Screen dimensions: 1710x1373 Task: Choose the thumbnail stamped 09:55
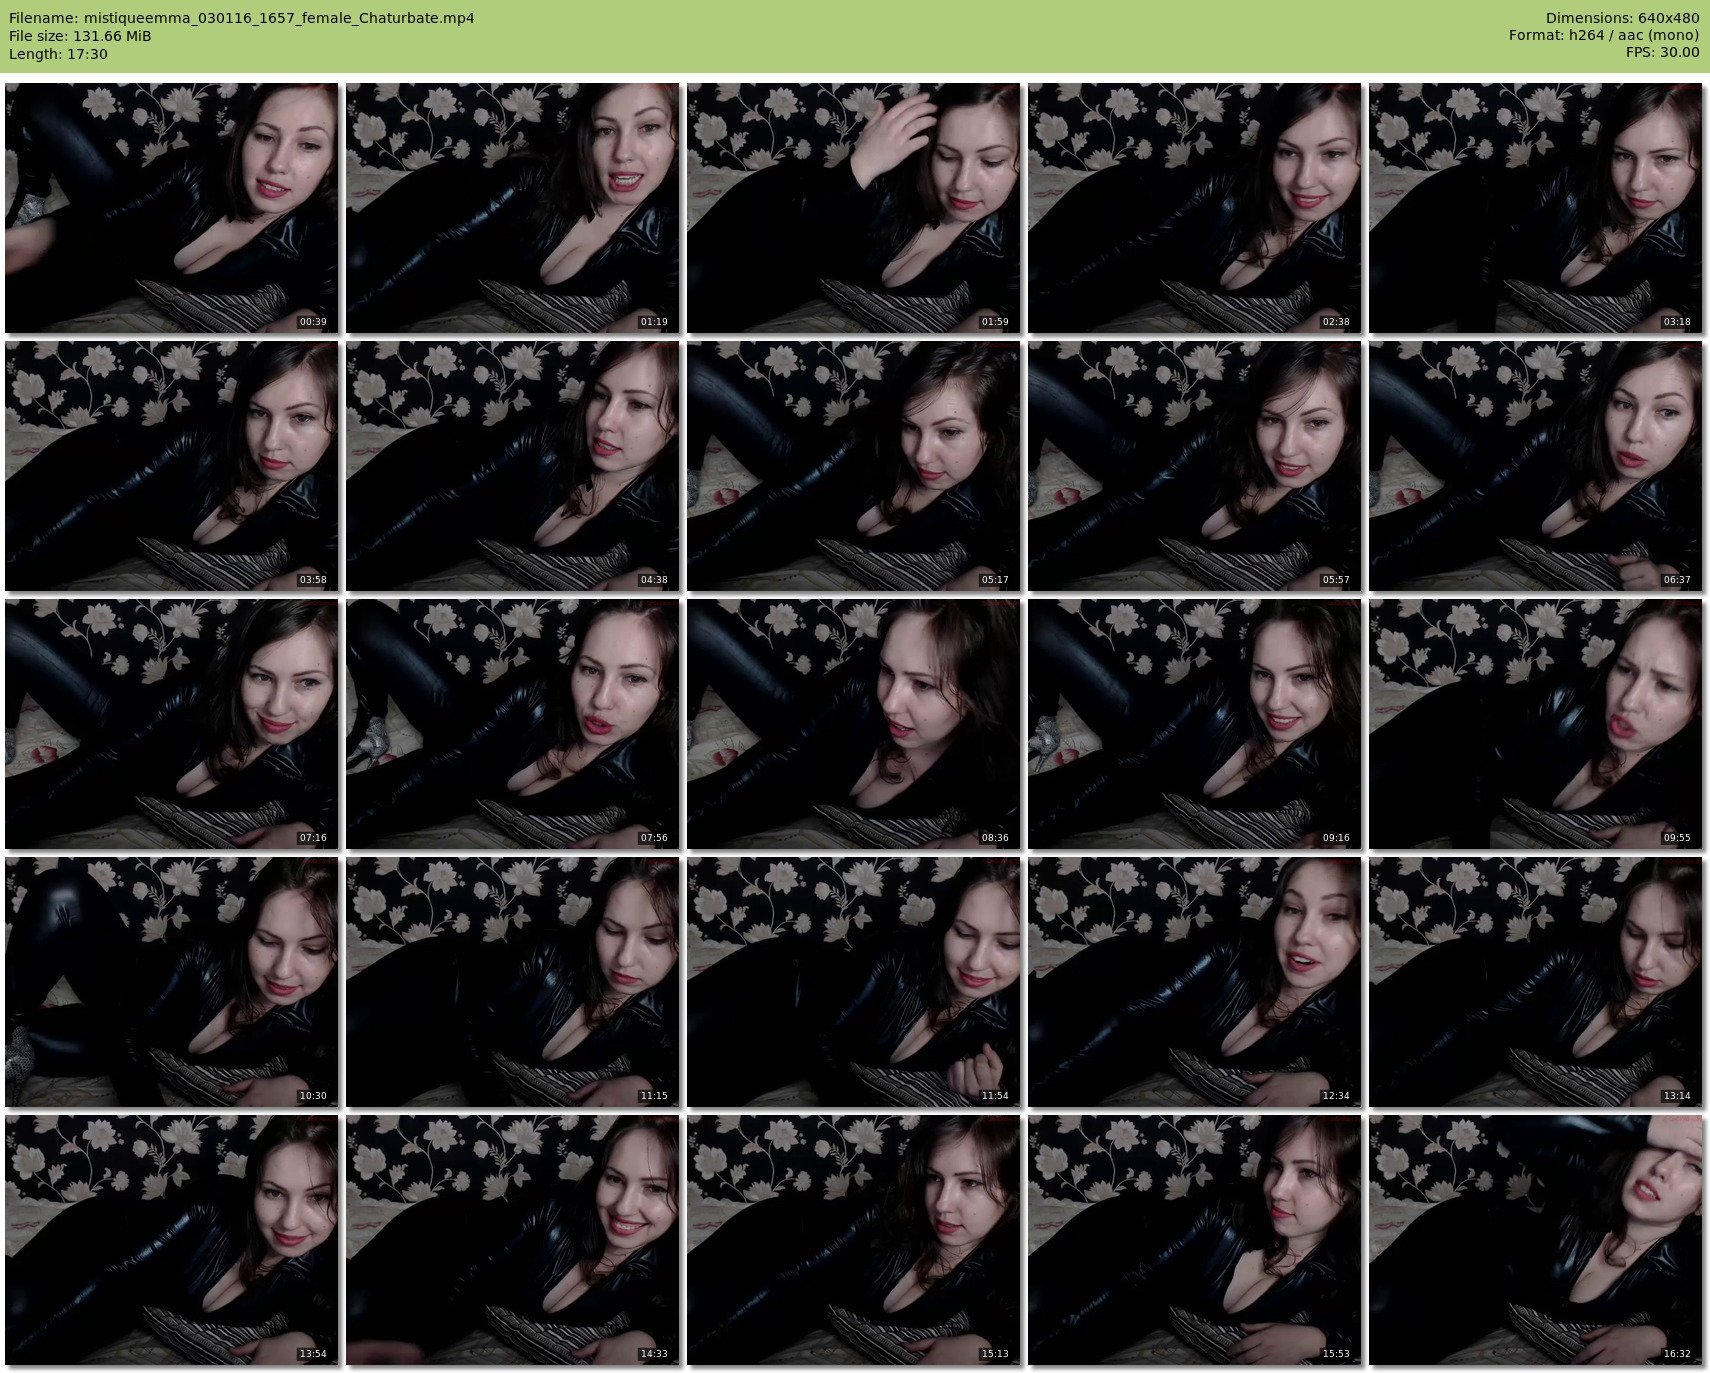pyautogui.click(x=1536, y=724)
